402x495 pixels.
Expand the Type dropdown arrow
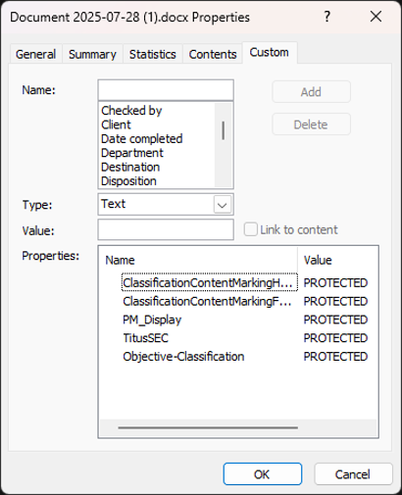(x=222, y=204)
